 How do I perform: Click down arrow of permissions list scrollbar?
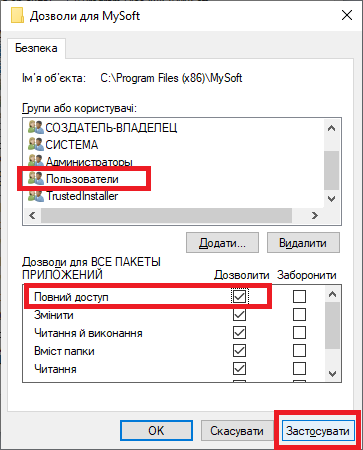(332, 374)
